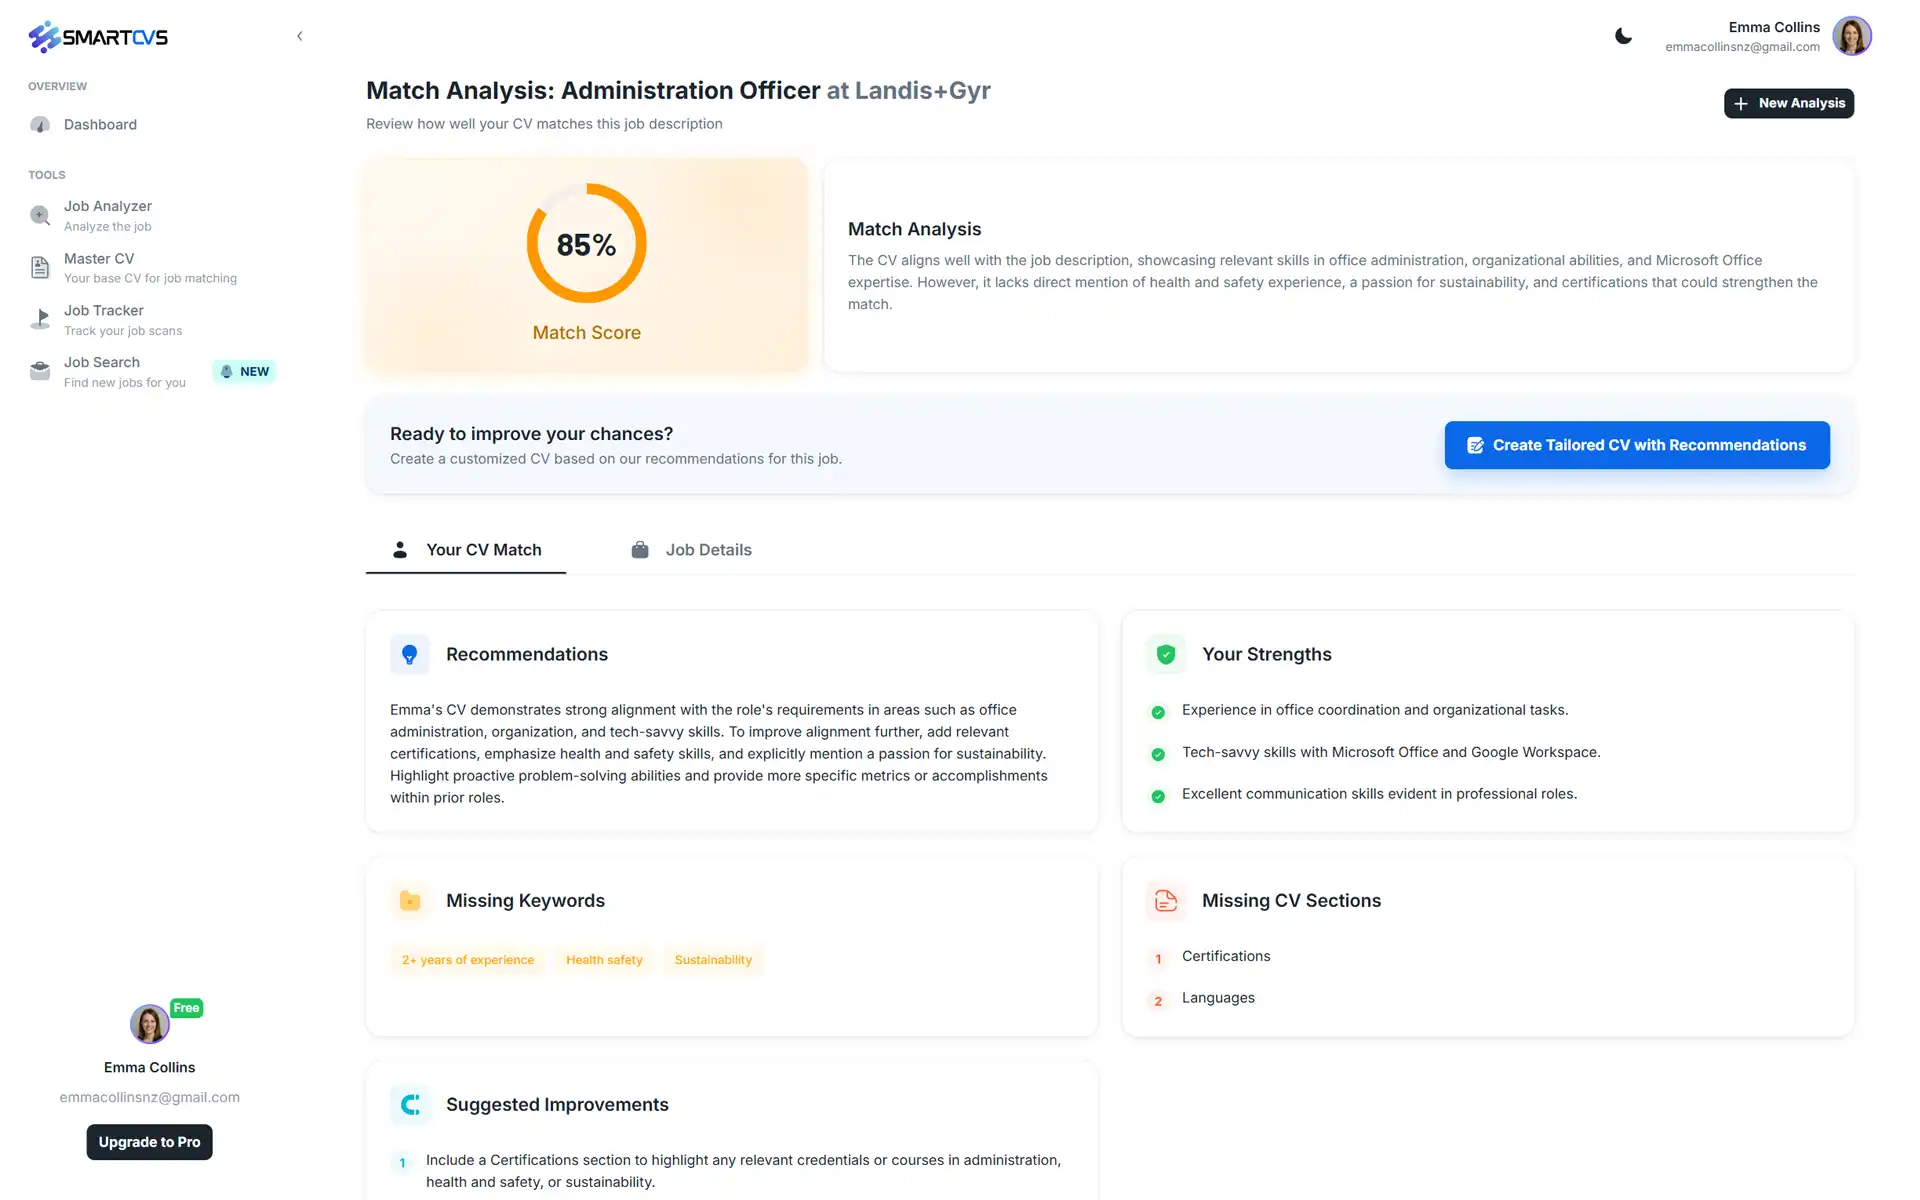Open the Master CV document icon

[40, 267]
